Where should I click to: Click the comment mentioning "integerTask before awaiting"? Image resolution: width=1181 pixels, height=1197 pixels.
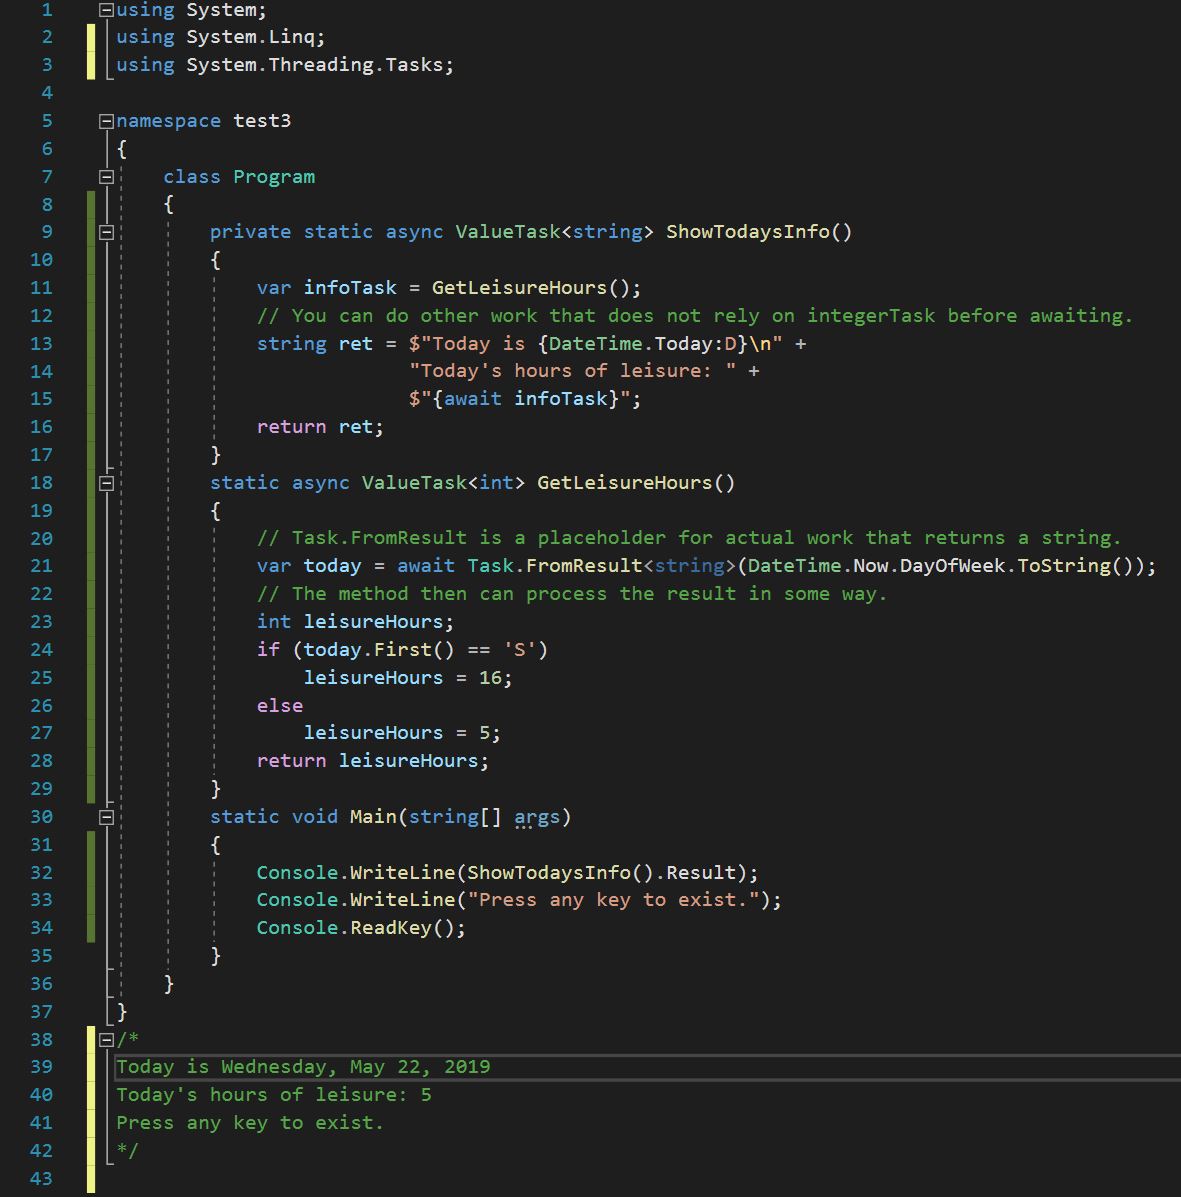tap(695, 316)
